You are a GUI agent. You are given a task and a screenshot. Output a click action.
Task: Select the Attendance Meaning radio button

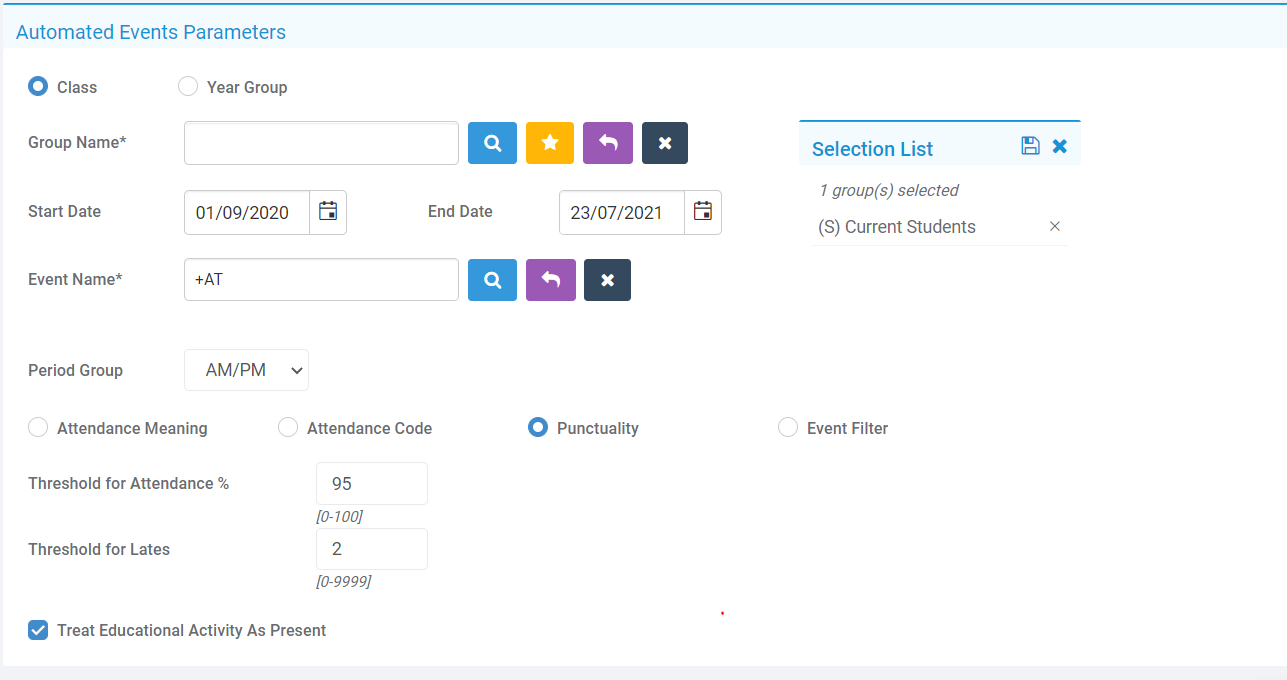[x=37, y=427]
